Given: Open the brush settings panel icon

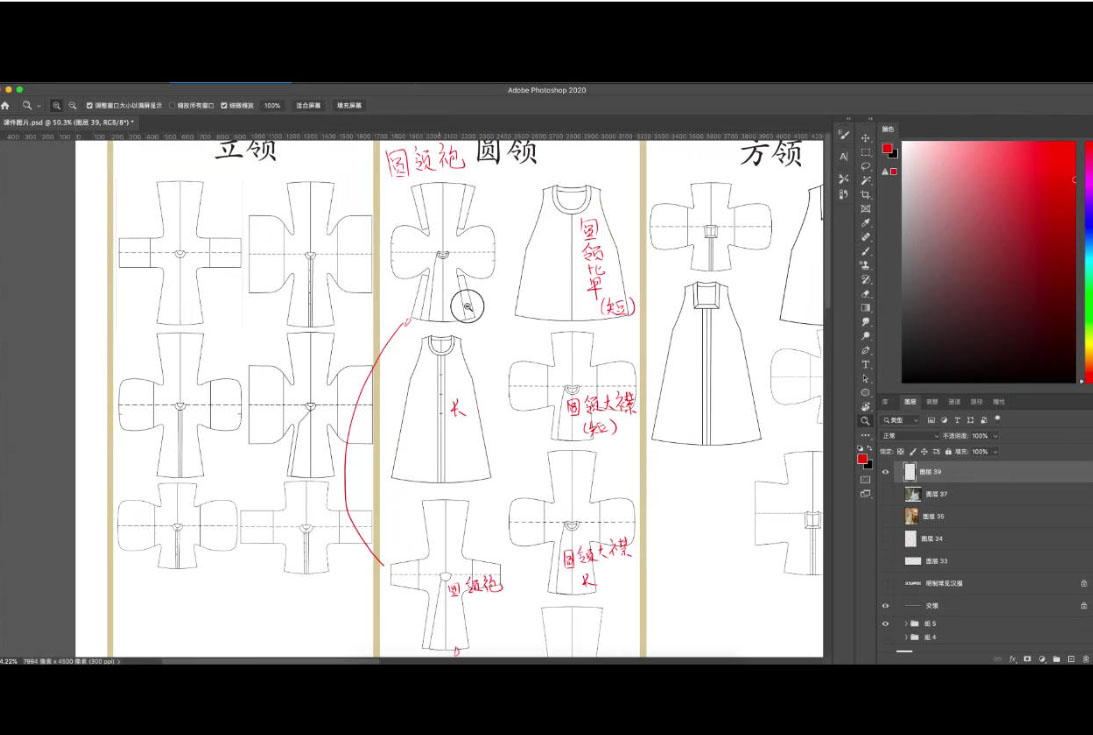Looking at the screenshot, I should (x=843, y=135).
